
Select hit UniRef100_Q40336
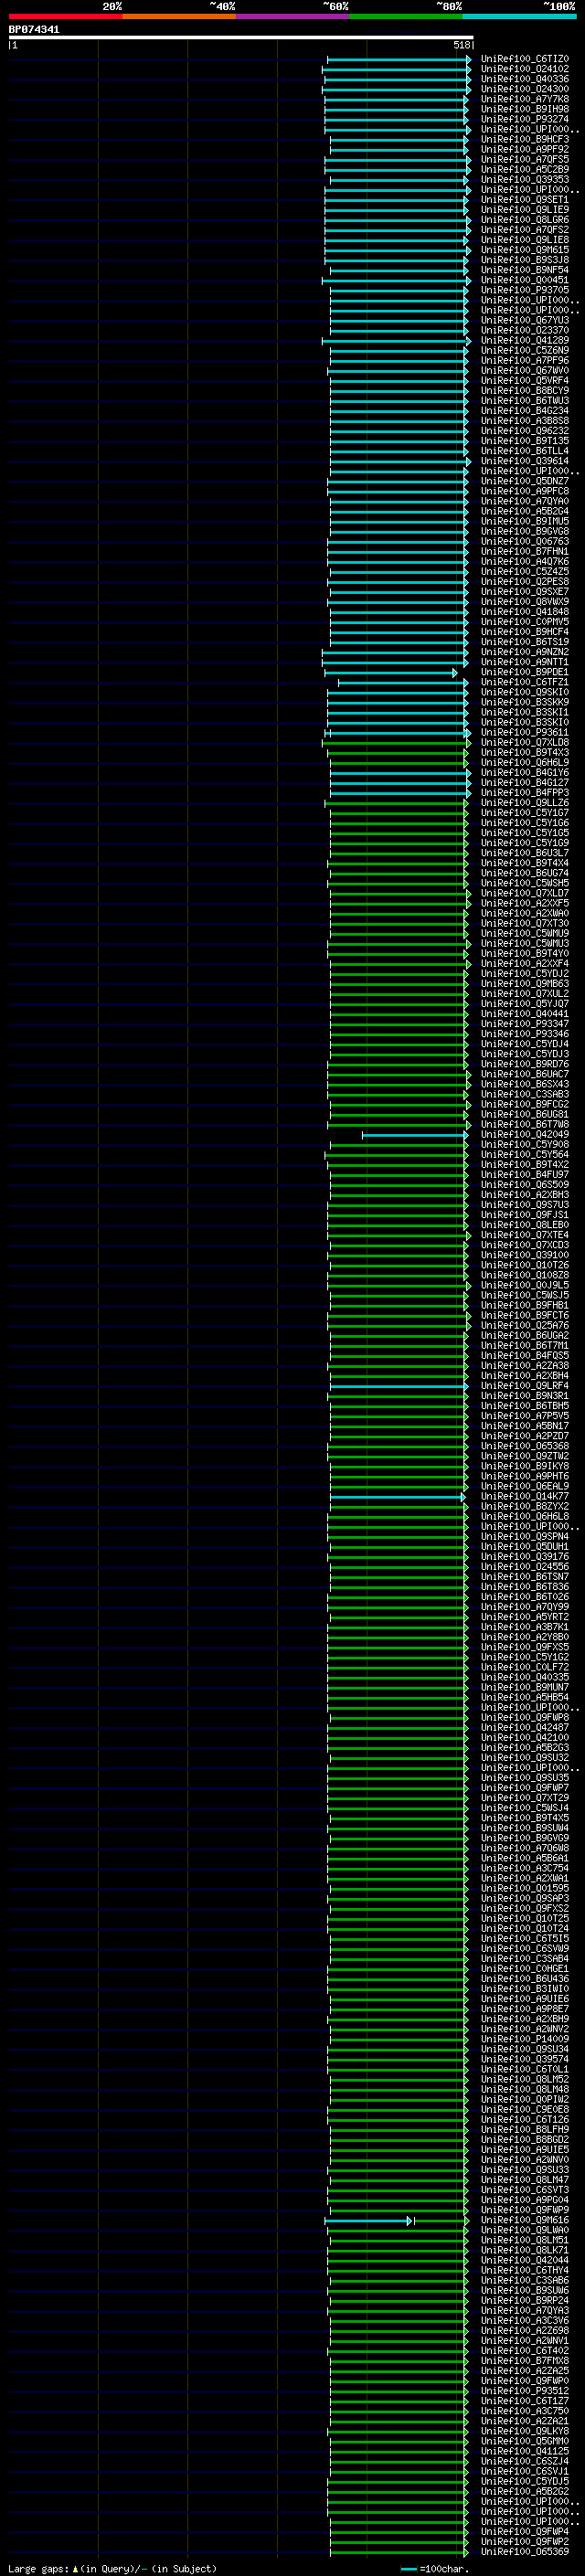pyautogui.click(x=524, y=79)
